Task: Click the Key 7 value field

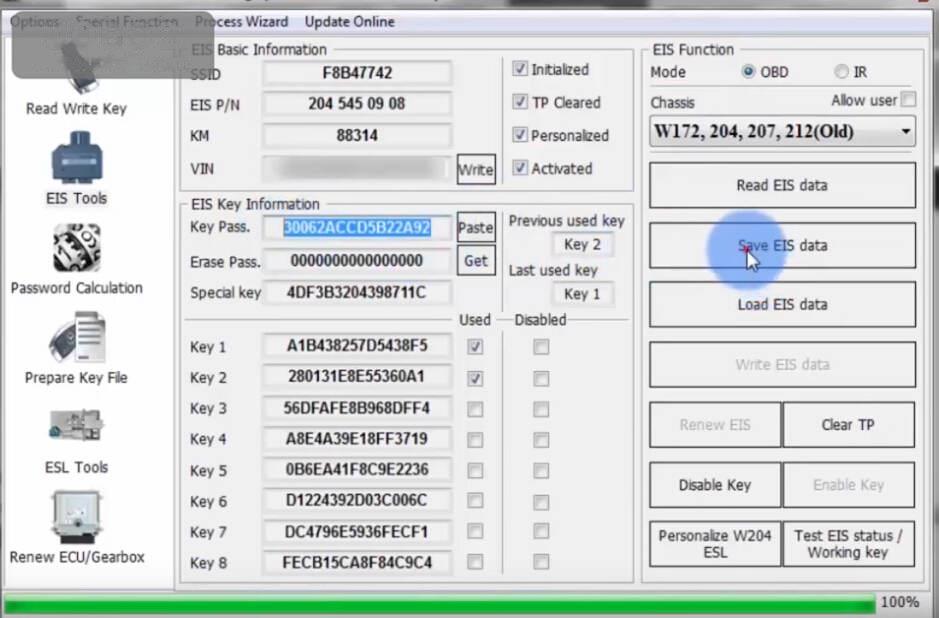Action: pyautogui.click(x=357, y=531)
